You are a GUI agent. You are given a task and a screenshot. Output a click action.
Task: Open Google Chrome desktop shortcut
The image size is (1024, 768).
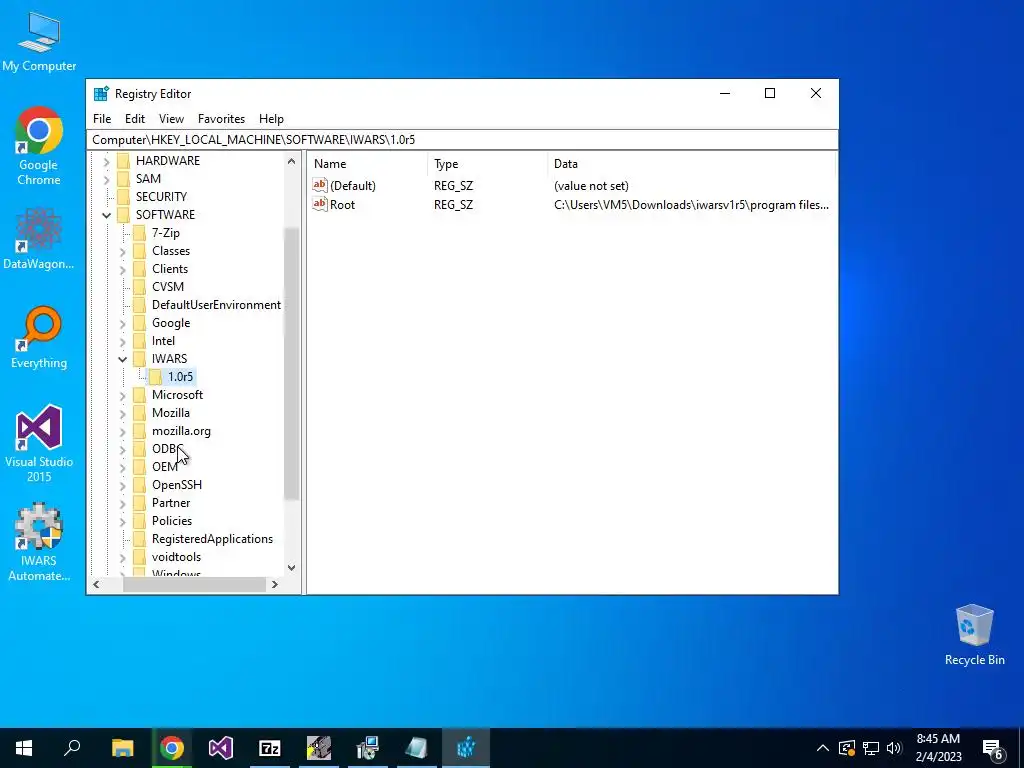point(39,146)
